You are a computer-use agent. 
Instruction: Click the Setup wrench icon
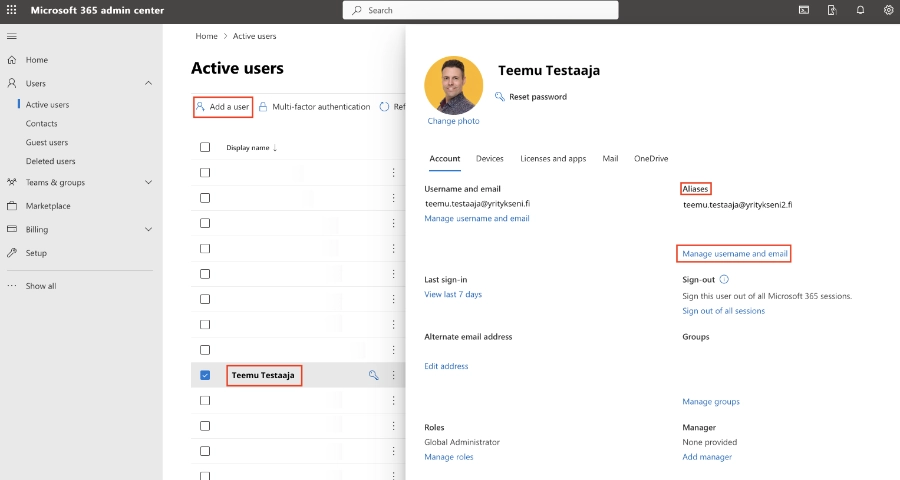click(11, 253)
